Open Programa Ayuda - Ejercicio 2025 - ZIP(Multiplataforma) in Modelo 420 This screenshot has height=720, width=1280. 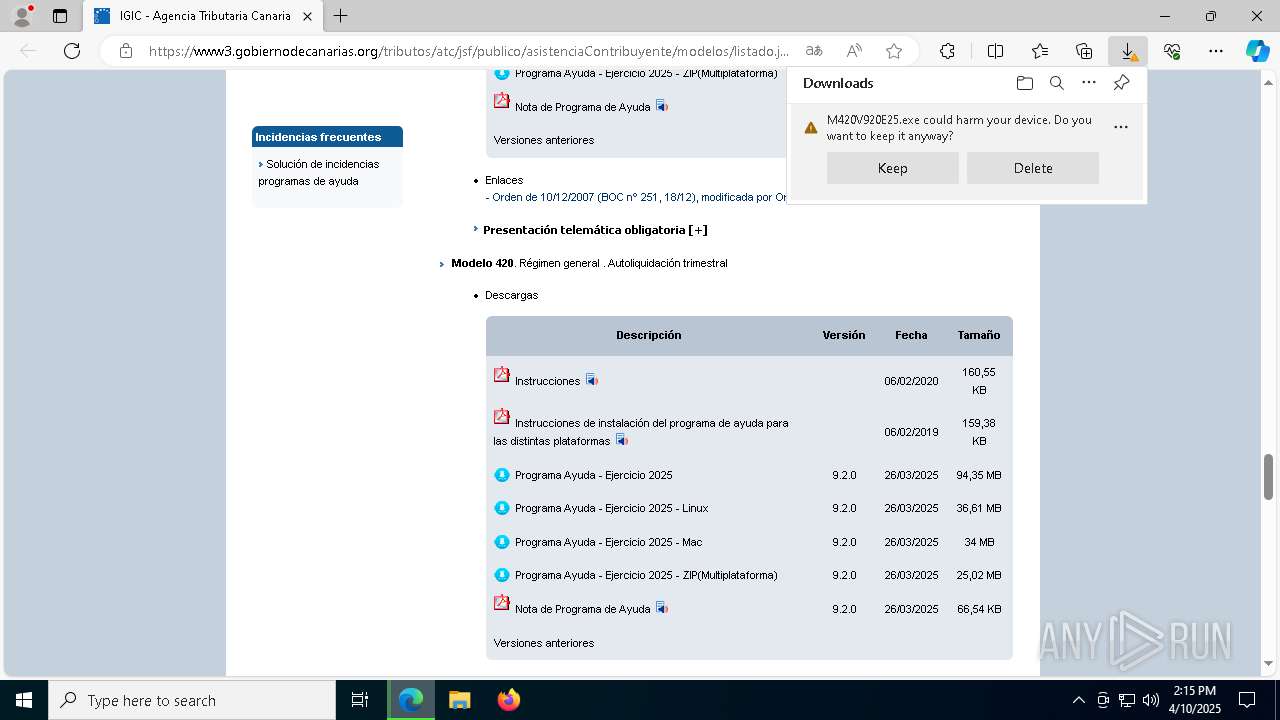(646, 575)
